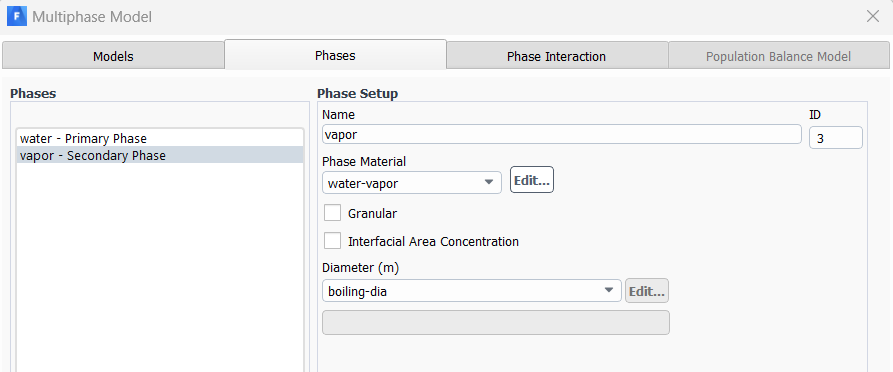Click the Fluent app icon in title bar
The width and height of the screenshot is (893, 372).
point(17,17)
